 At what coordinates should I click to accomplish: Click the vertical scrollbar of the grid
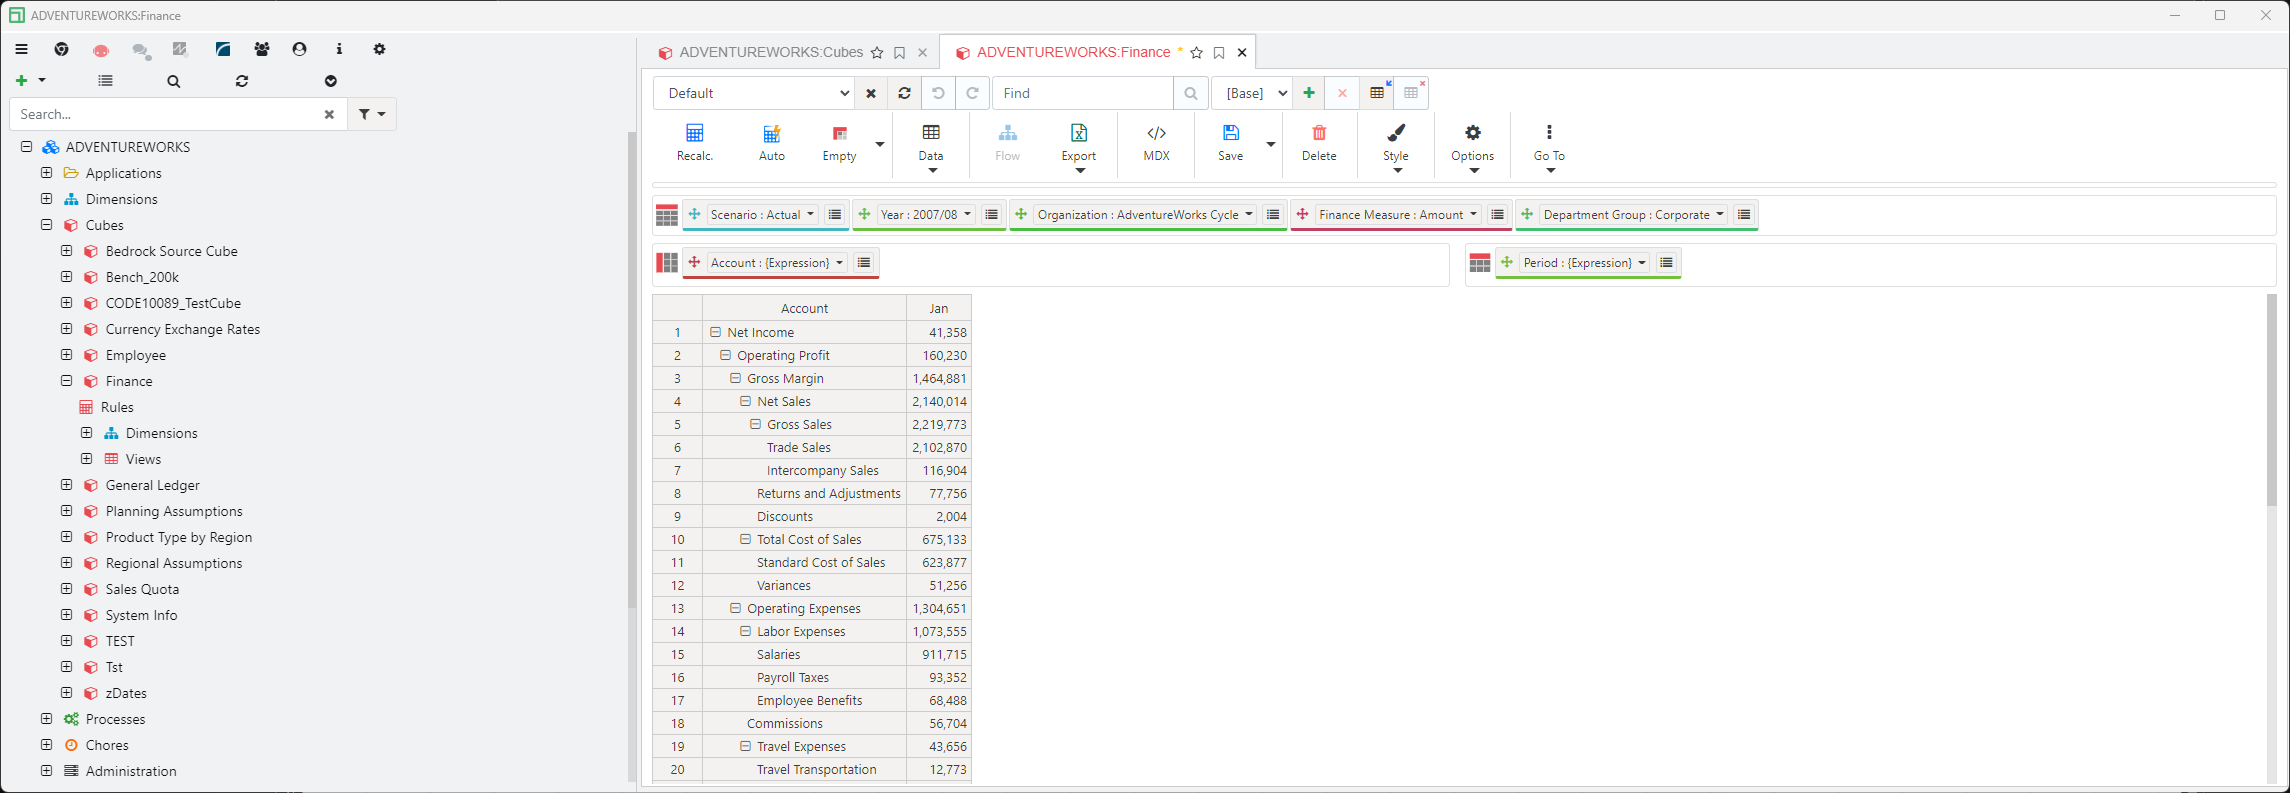click(2271, 400)
